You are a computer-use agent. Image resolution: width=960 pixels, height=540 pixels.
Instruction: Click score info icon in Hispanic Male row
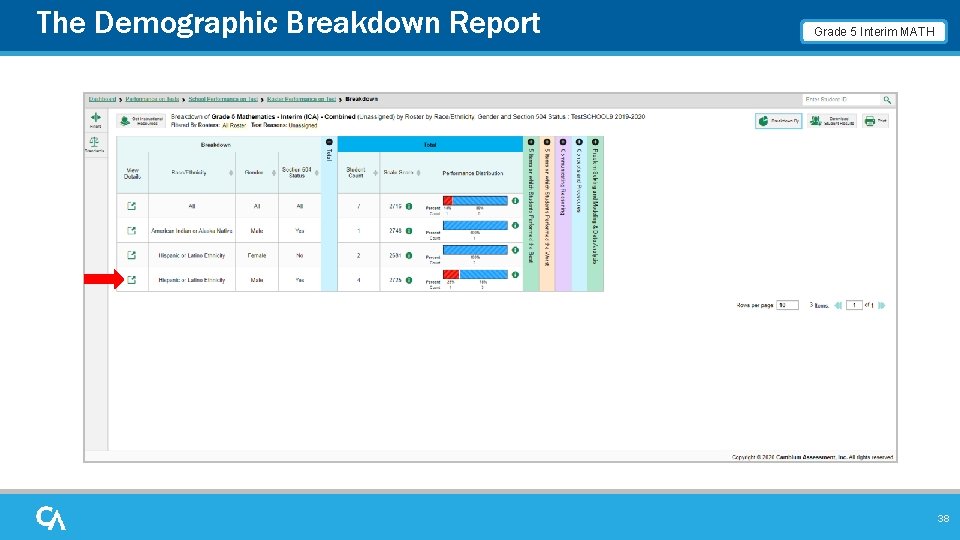pos(409,280)
